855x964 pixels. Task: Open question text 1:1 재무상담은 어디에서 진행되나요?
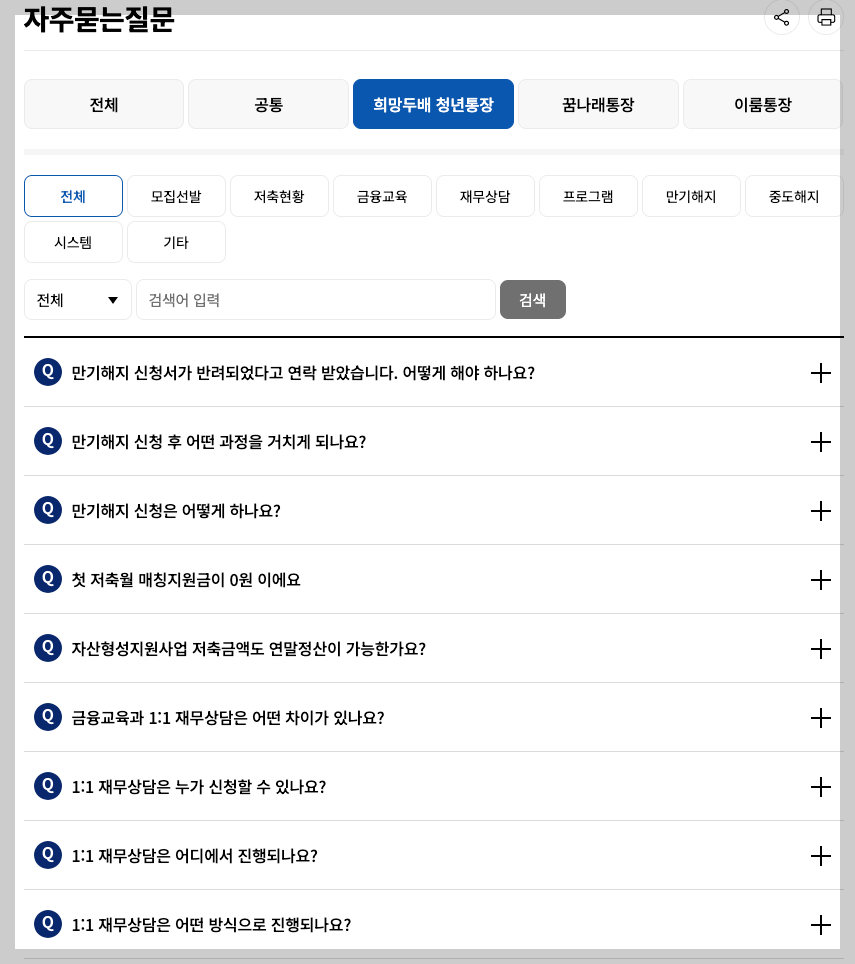pyautogui.click(x=194, y=856)
